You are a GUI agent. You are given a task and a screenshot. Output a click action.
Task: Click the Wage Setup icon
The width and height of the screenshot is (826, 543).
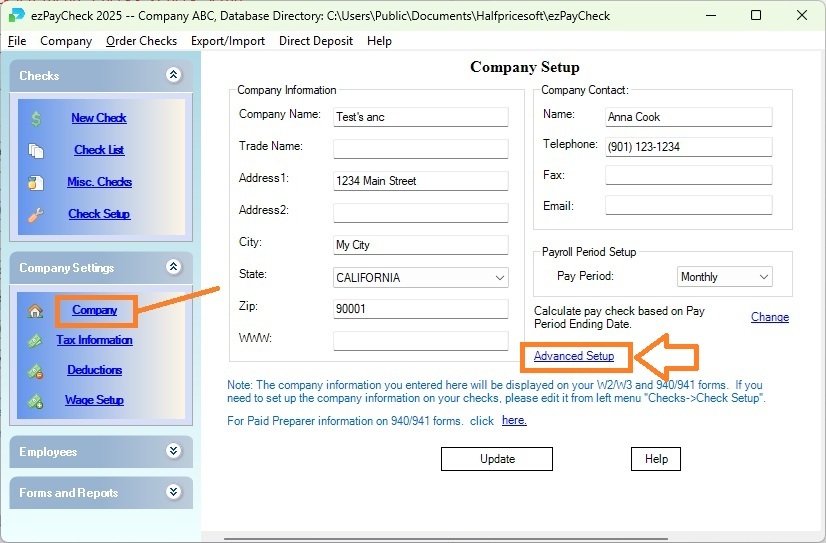tap(36, 401)
